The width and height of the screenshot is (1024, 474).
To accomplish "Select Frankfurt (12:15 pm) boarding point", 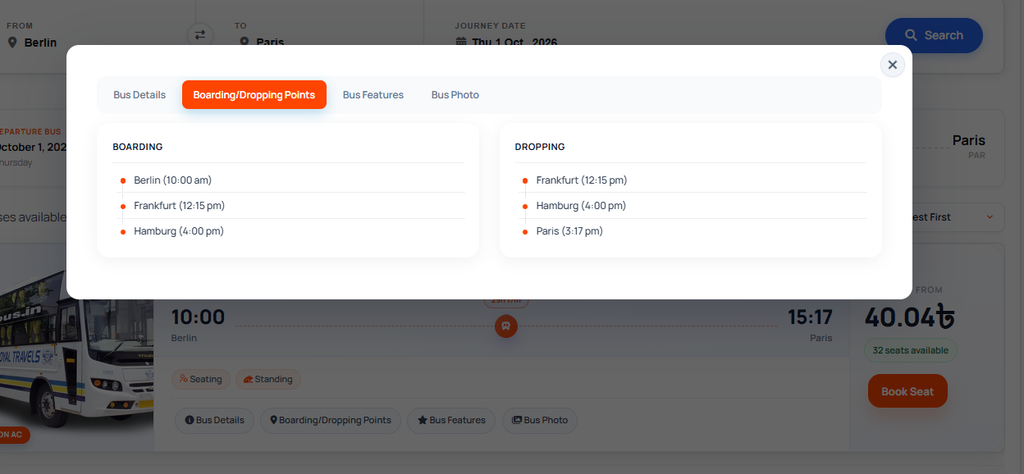I will [179, 206].
